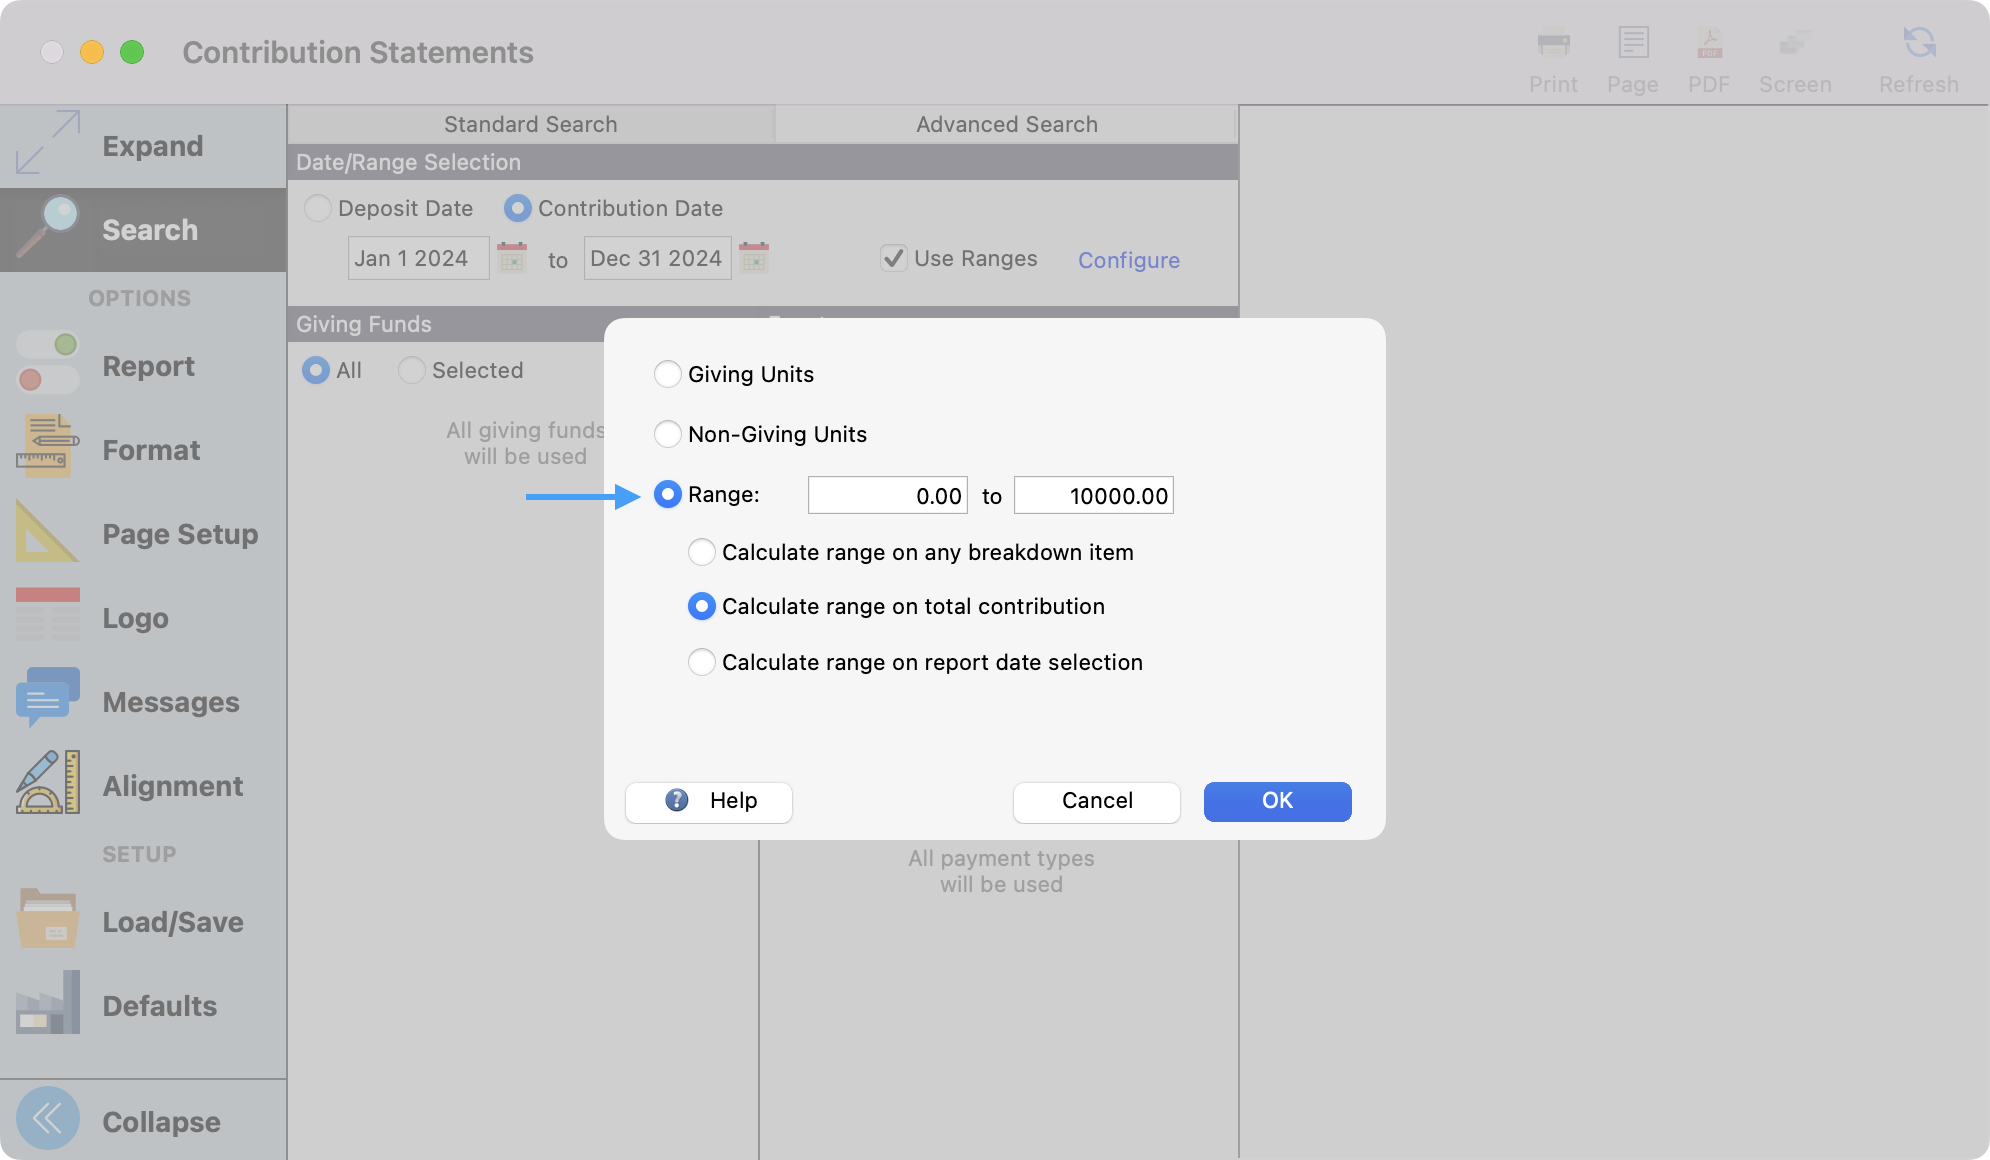
Task: Enable Calculate range on report date selection
Action: [702, 662]
